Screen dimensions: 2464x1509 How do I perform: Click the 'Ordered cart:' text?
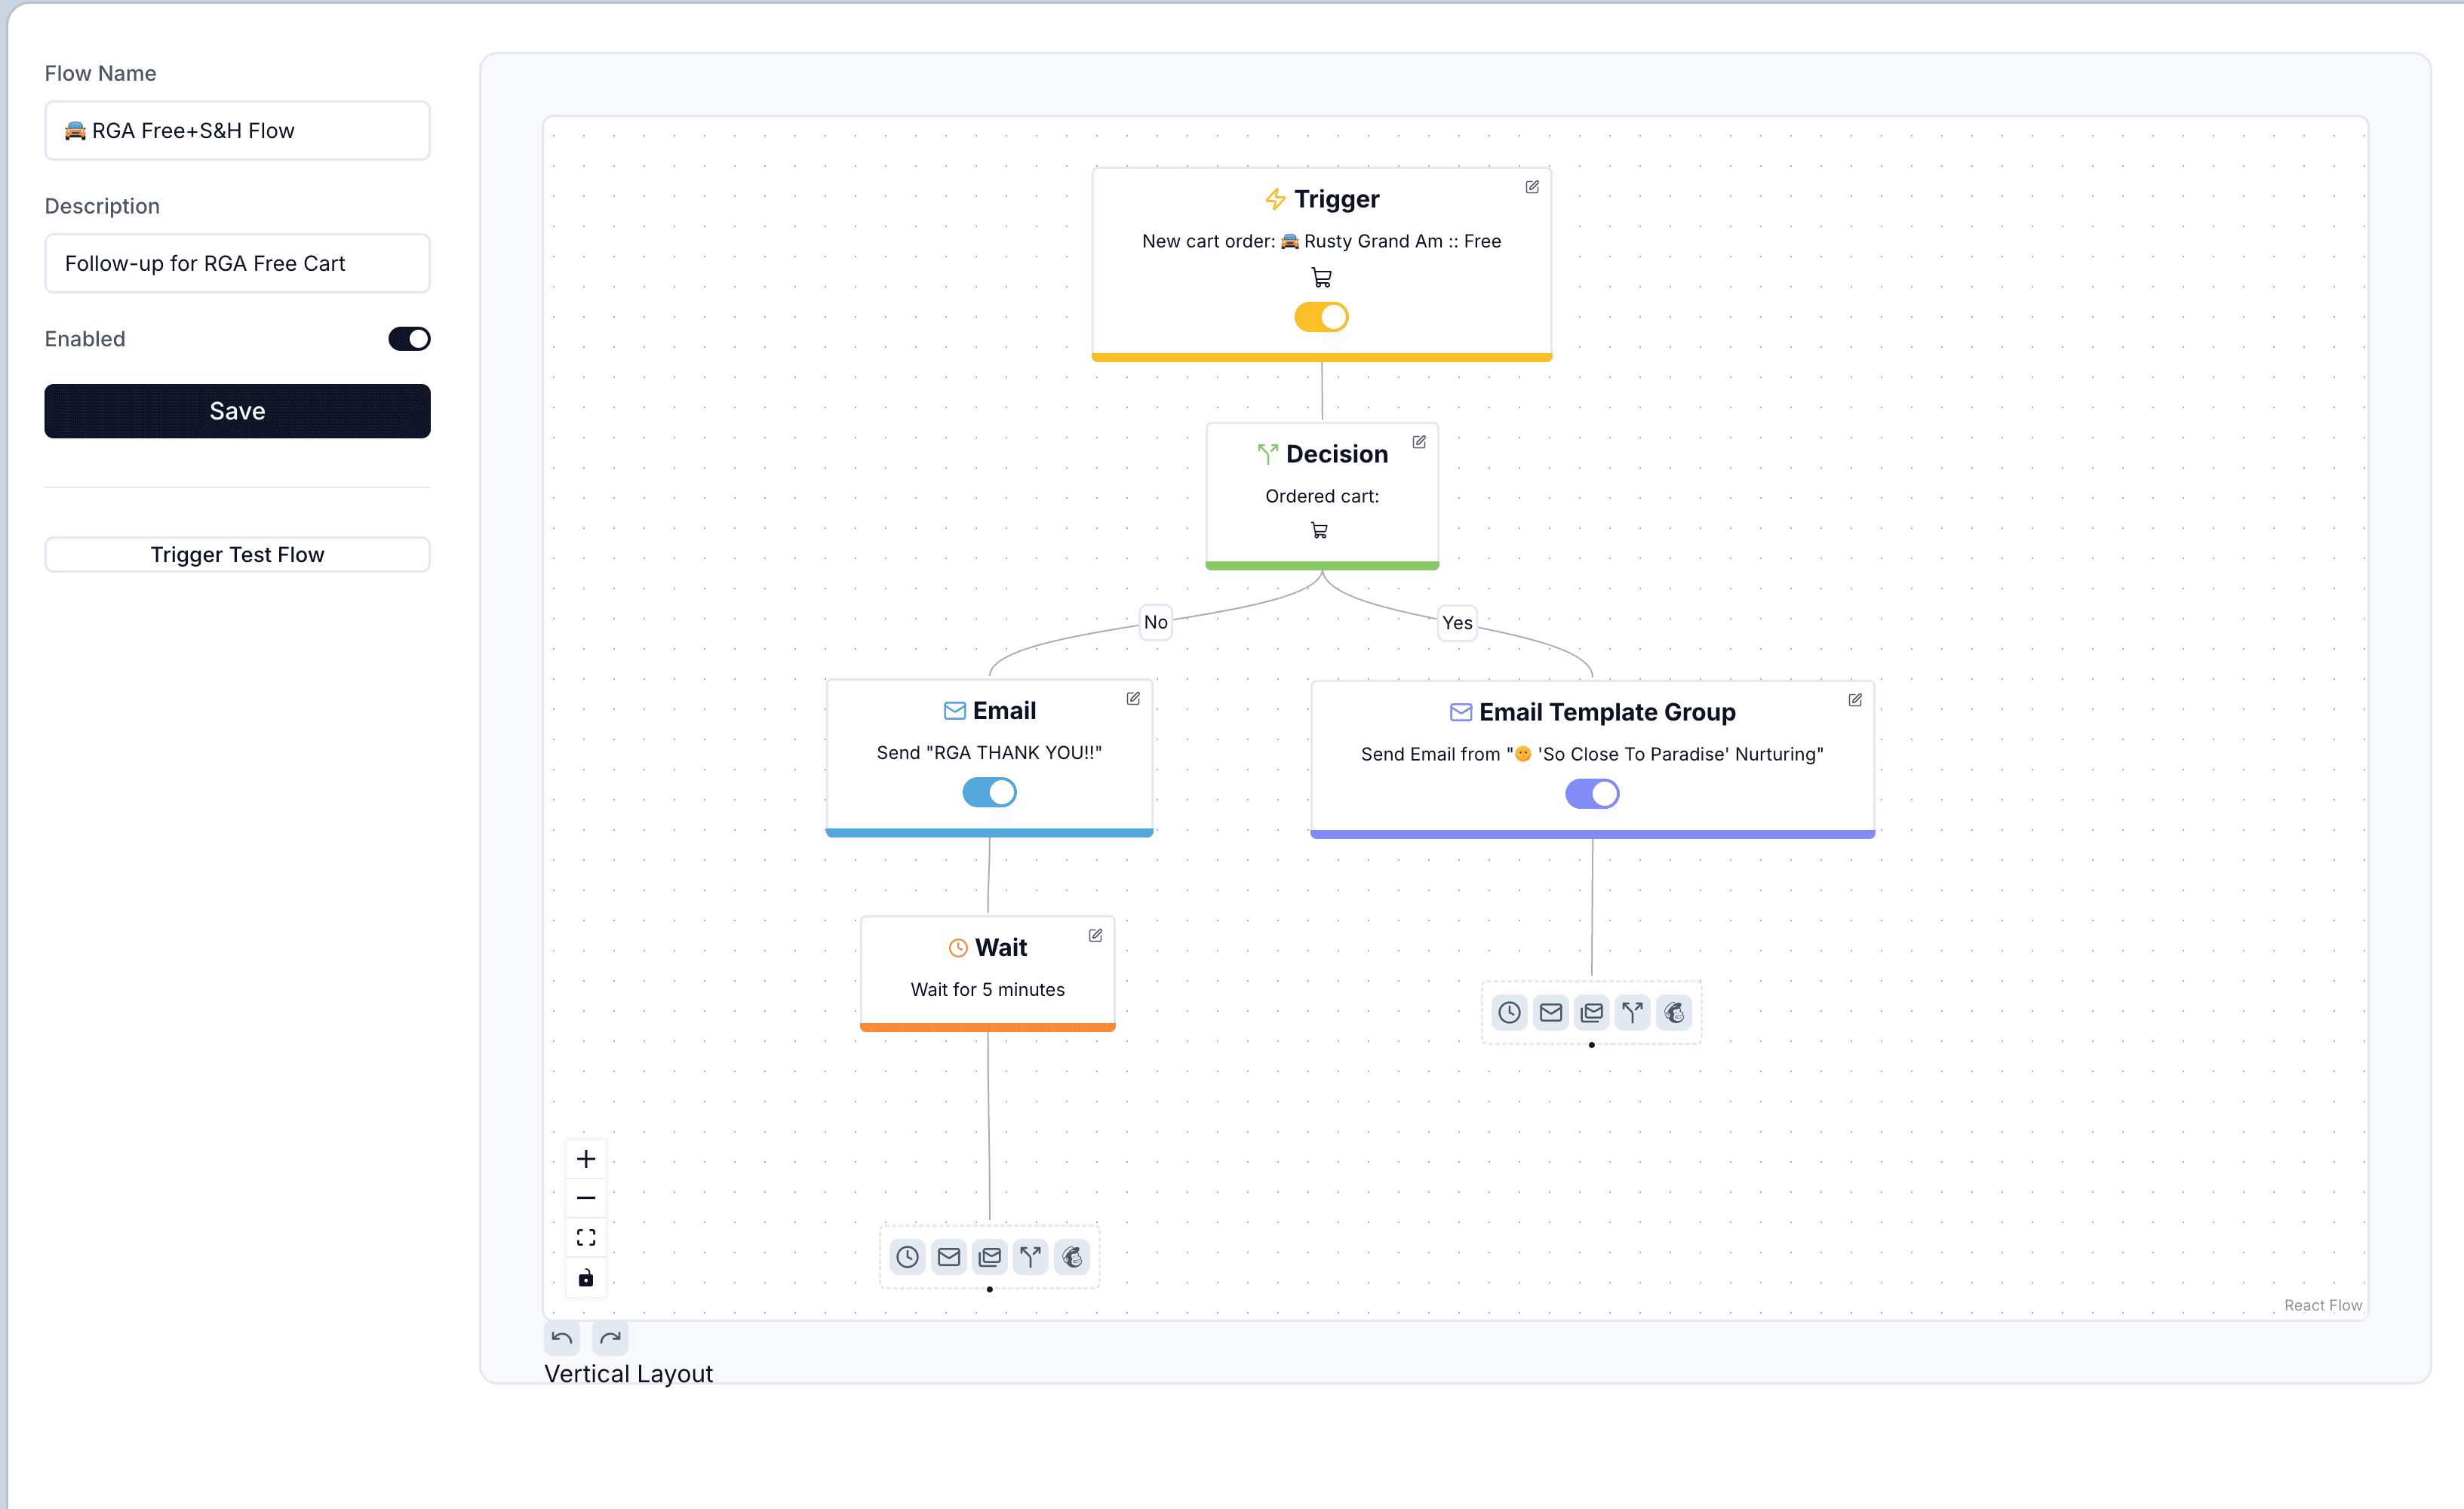click(1322, 496)
